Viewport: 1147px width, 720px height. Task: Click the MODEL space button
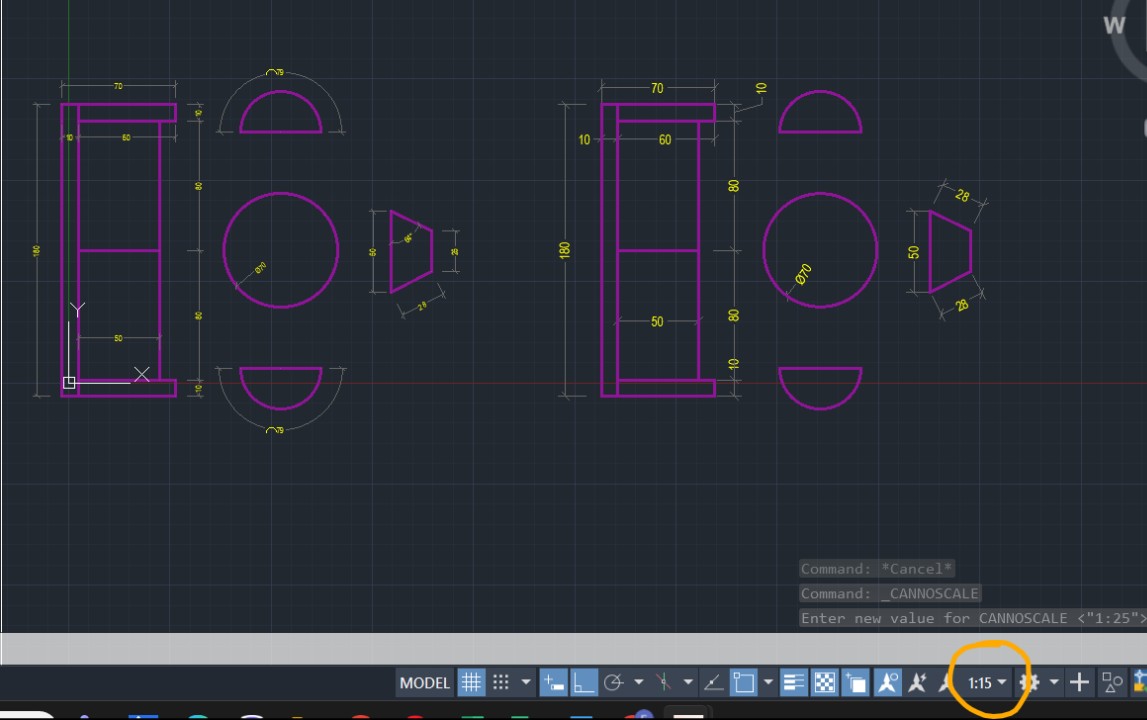tap(425, 683)
